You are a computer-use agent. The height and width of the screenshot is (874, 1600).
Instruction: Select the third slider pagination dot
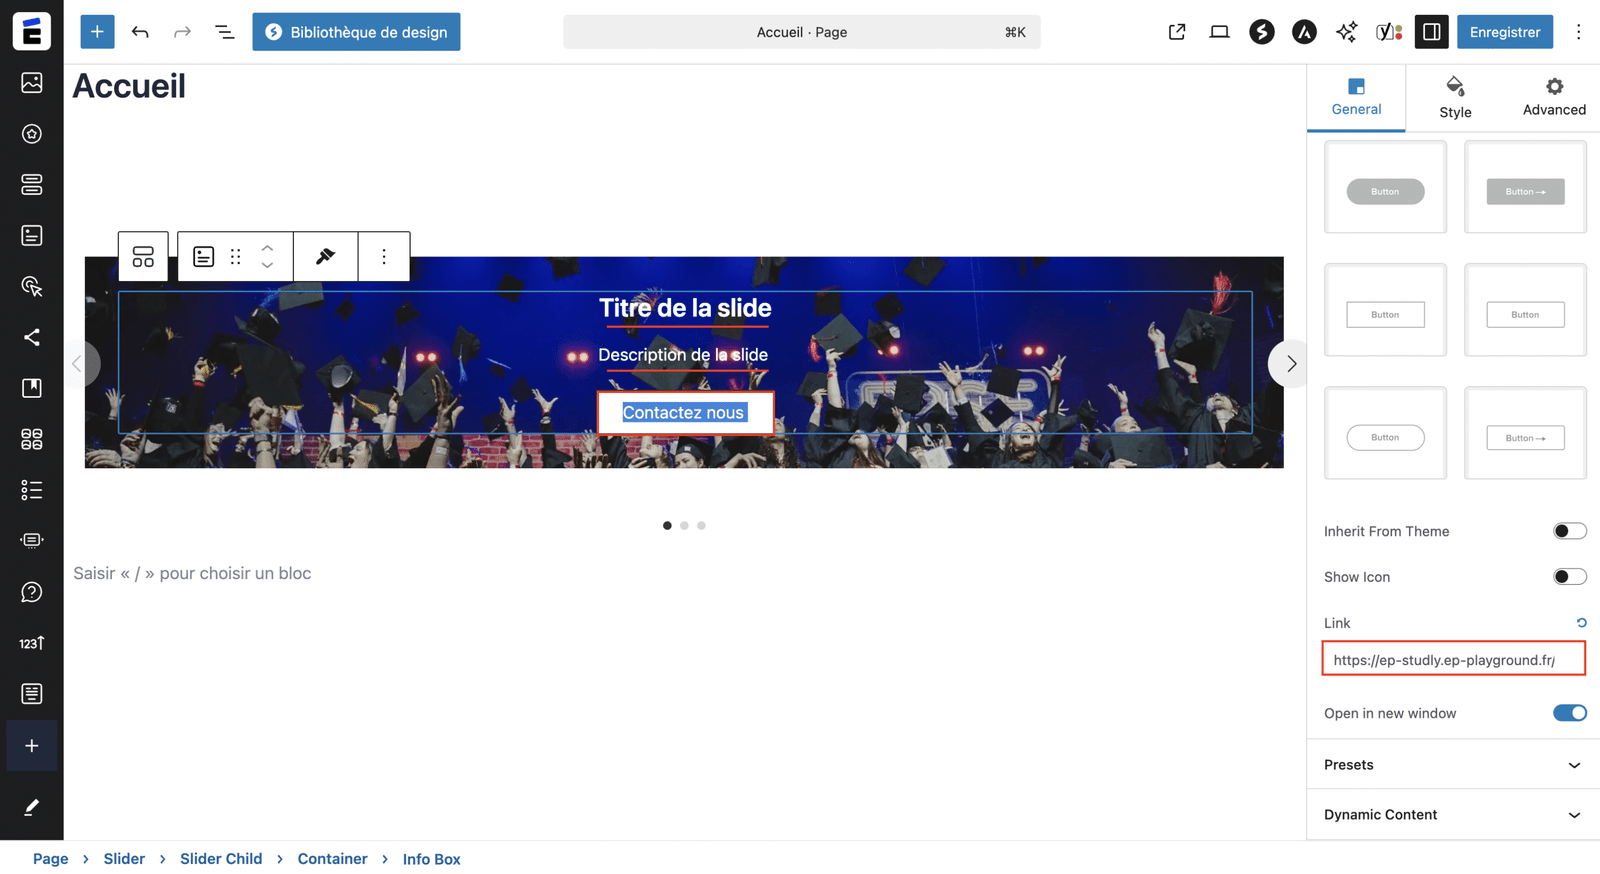(701, 525)
